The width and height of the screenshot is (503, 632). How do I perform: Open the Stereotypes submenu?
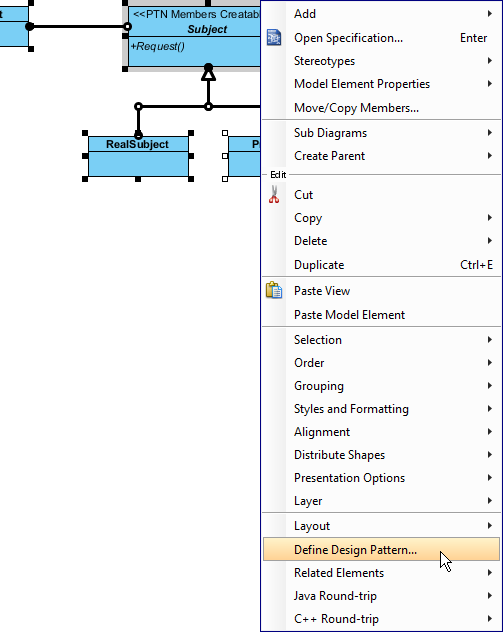click(x=381, y=61)
